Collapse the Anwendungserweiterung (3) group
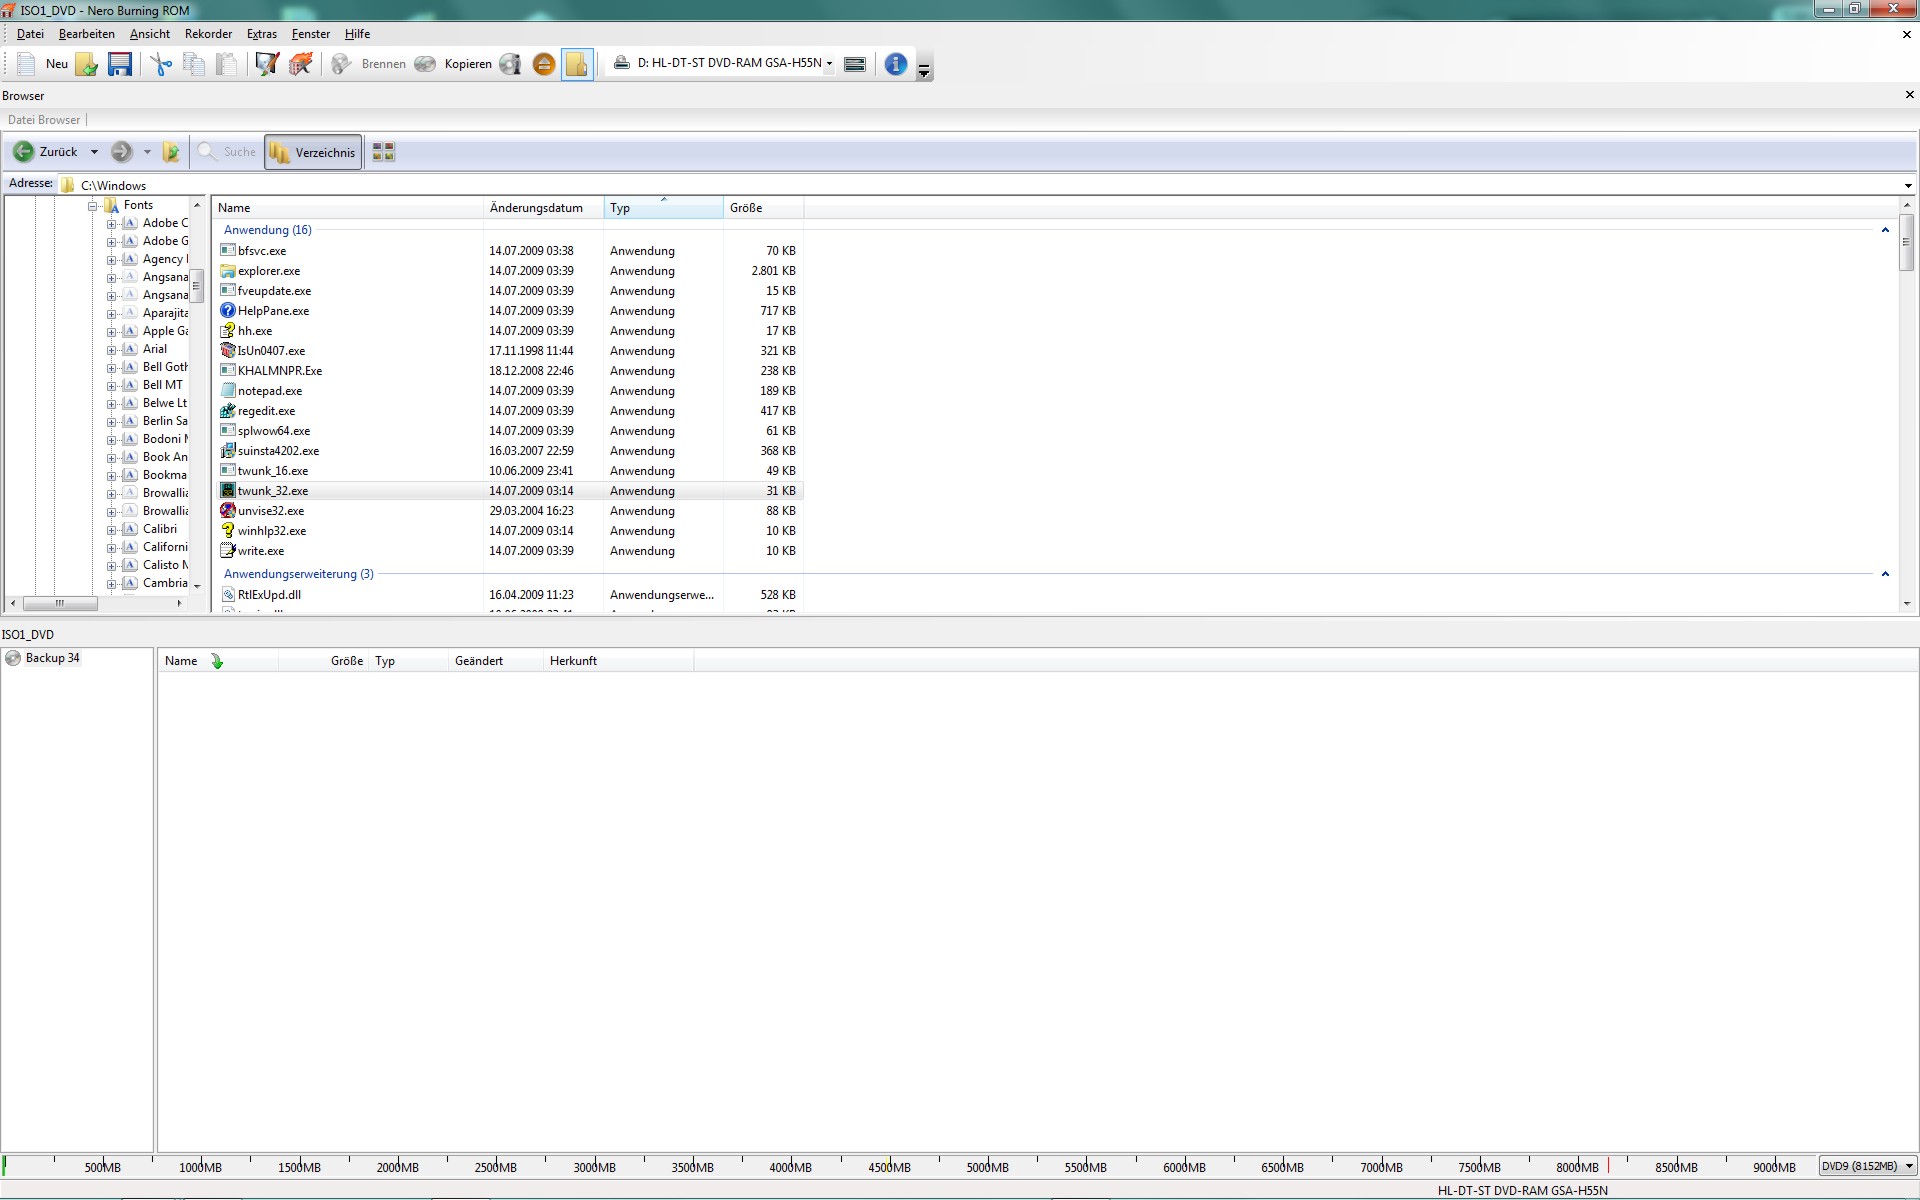 click(1885, 574)
